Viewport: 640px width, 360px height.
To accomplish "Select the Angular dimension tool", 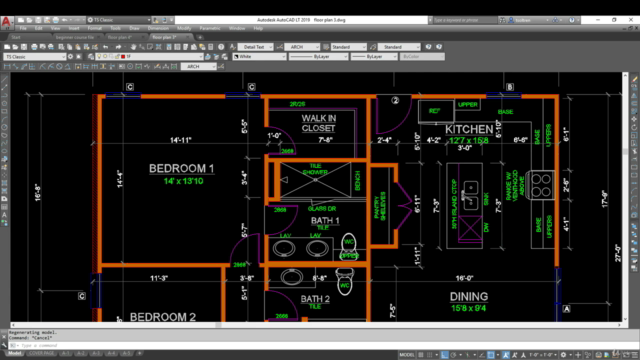I will [68, 67].
